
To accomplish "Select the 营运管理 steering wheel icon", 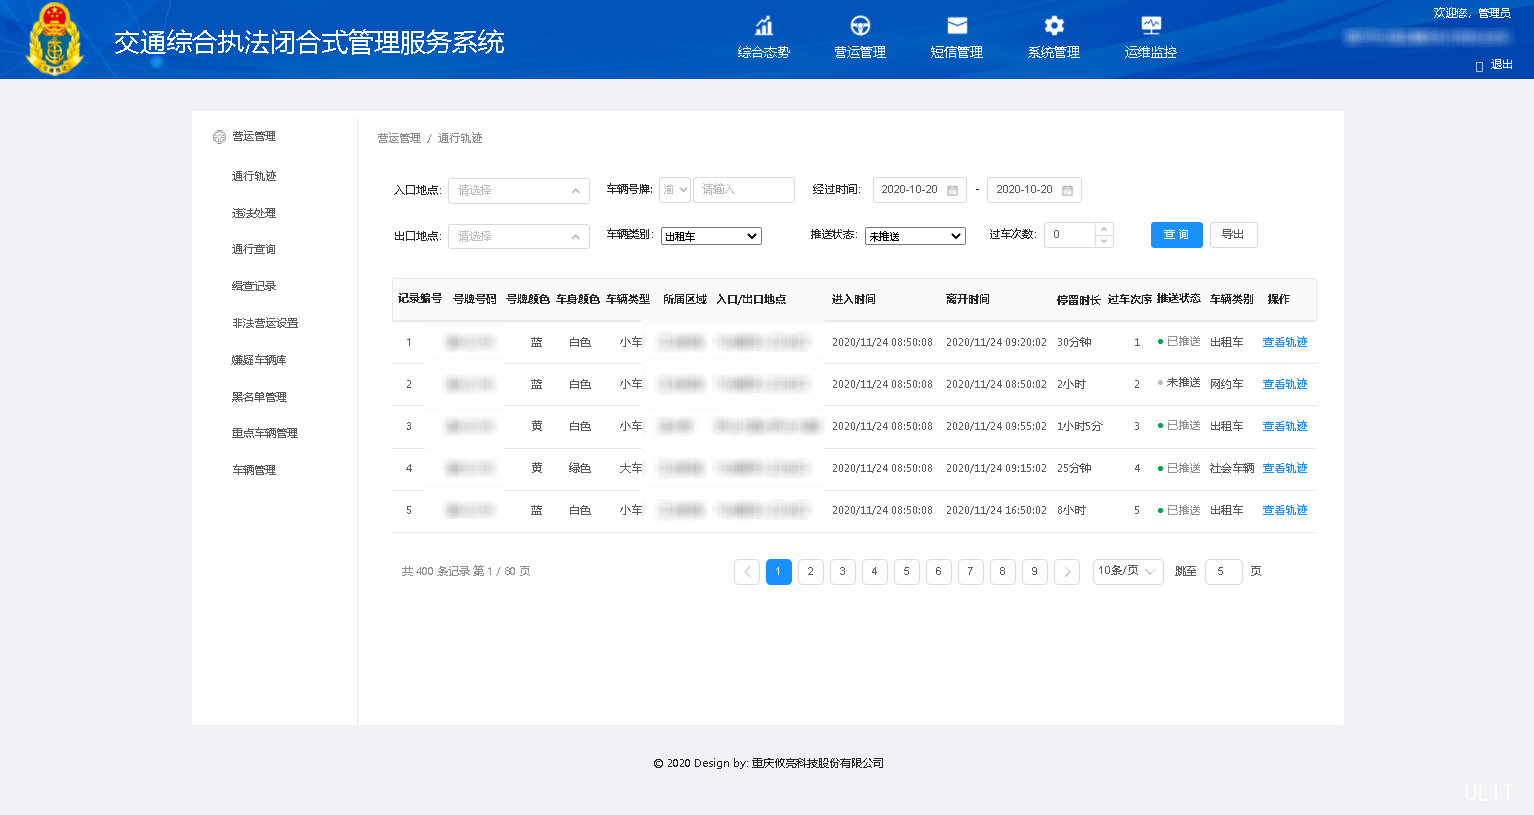I will coord(859,25).
